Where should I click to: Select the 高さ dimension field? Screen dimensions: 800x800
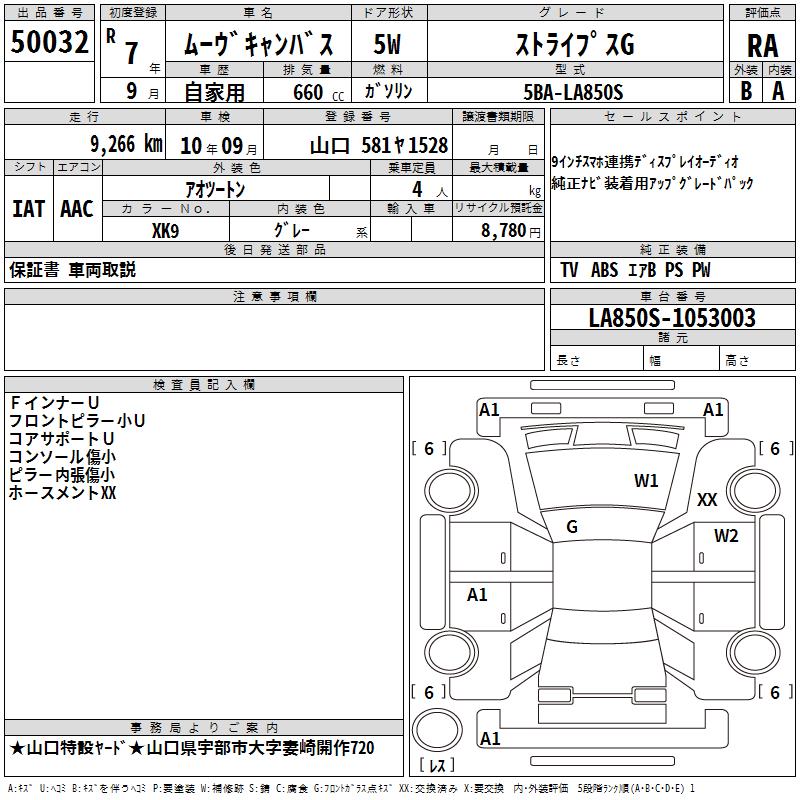pos(758,358)
